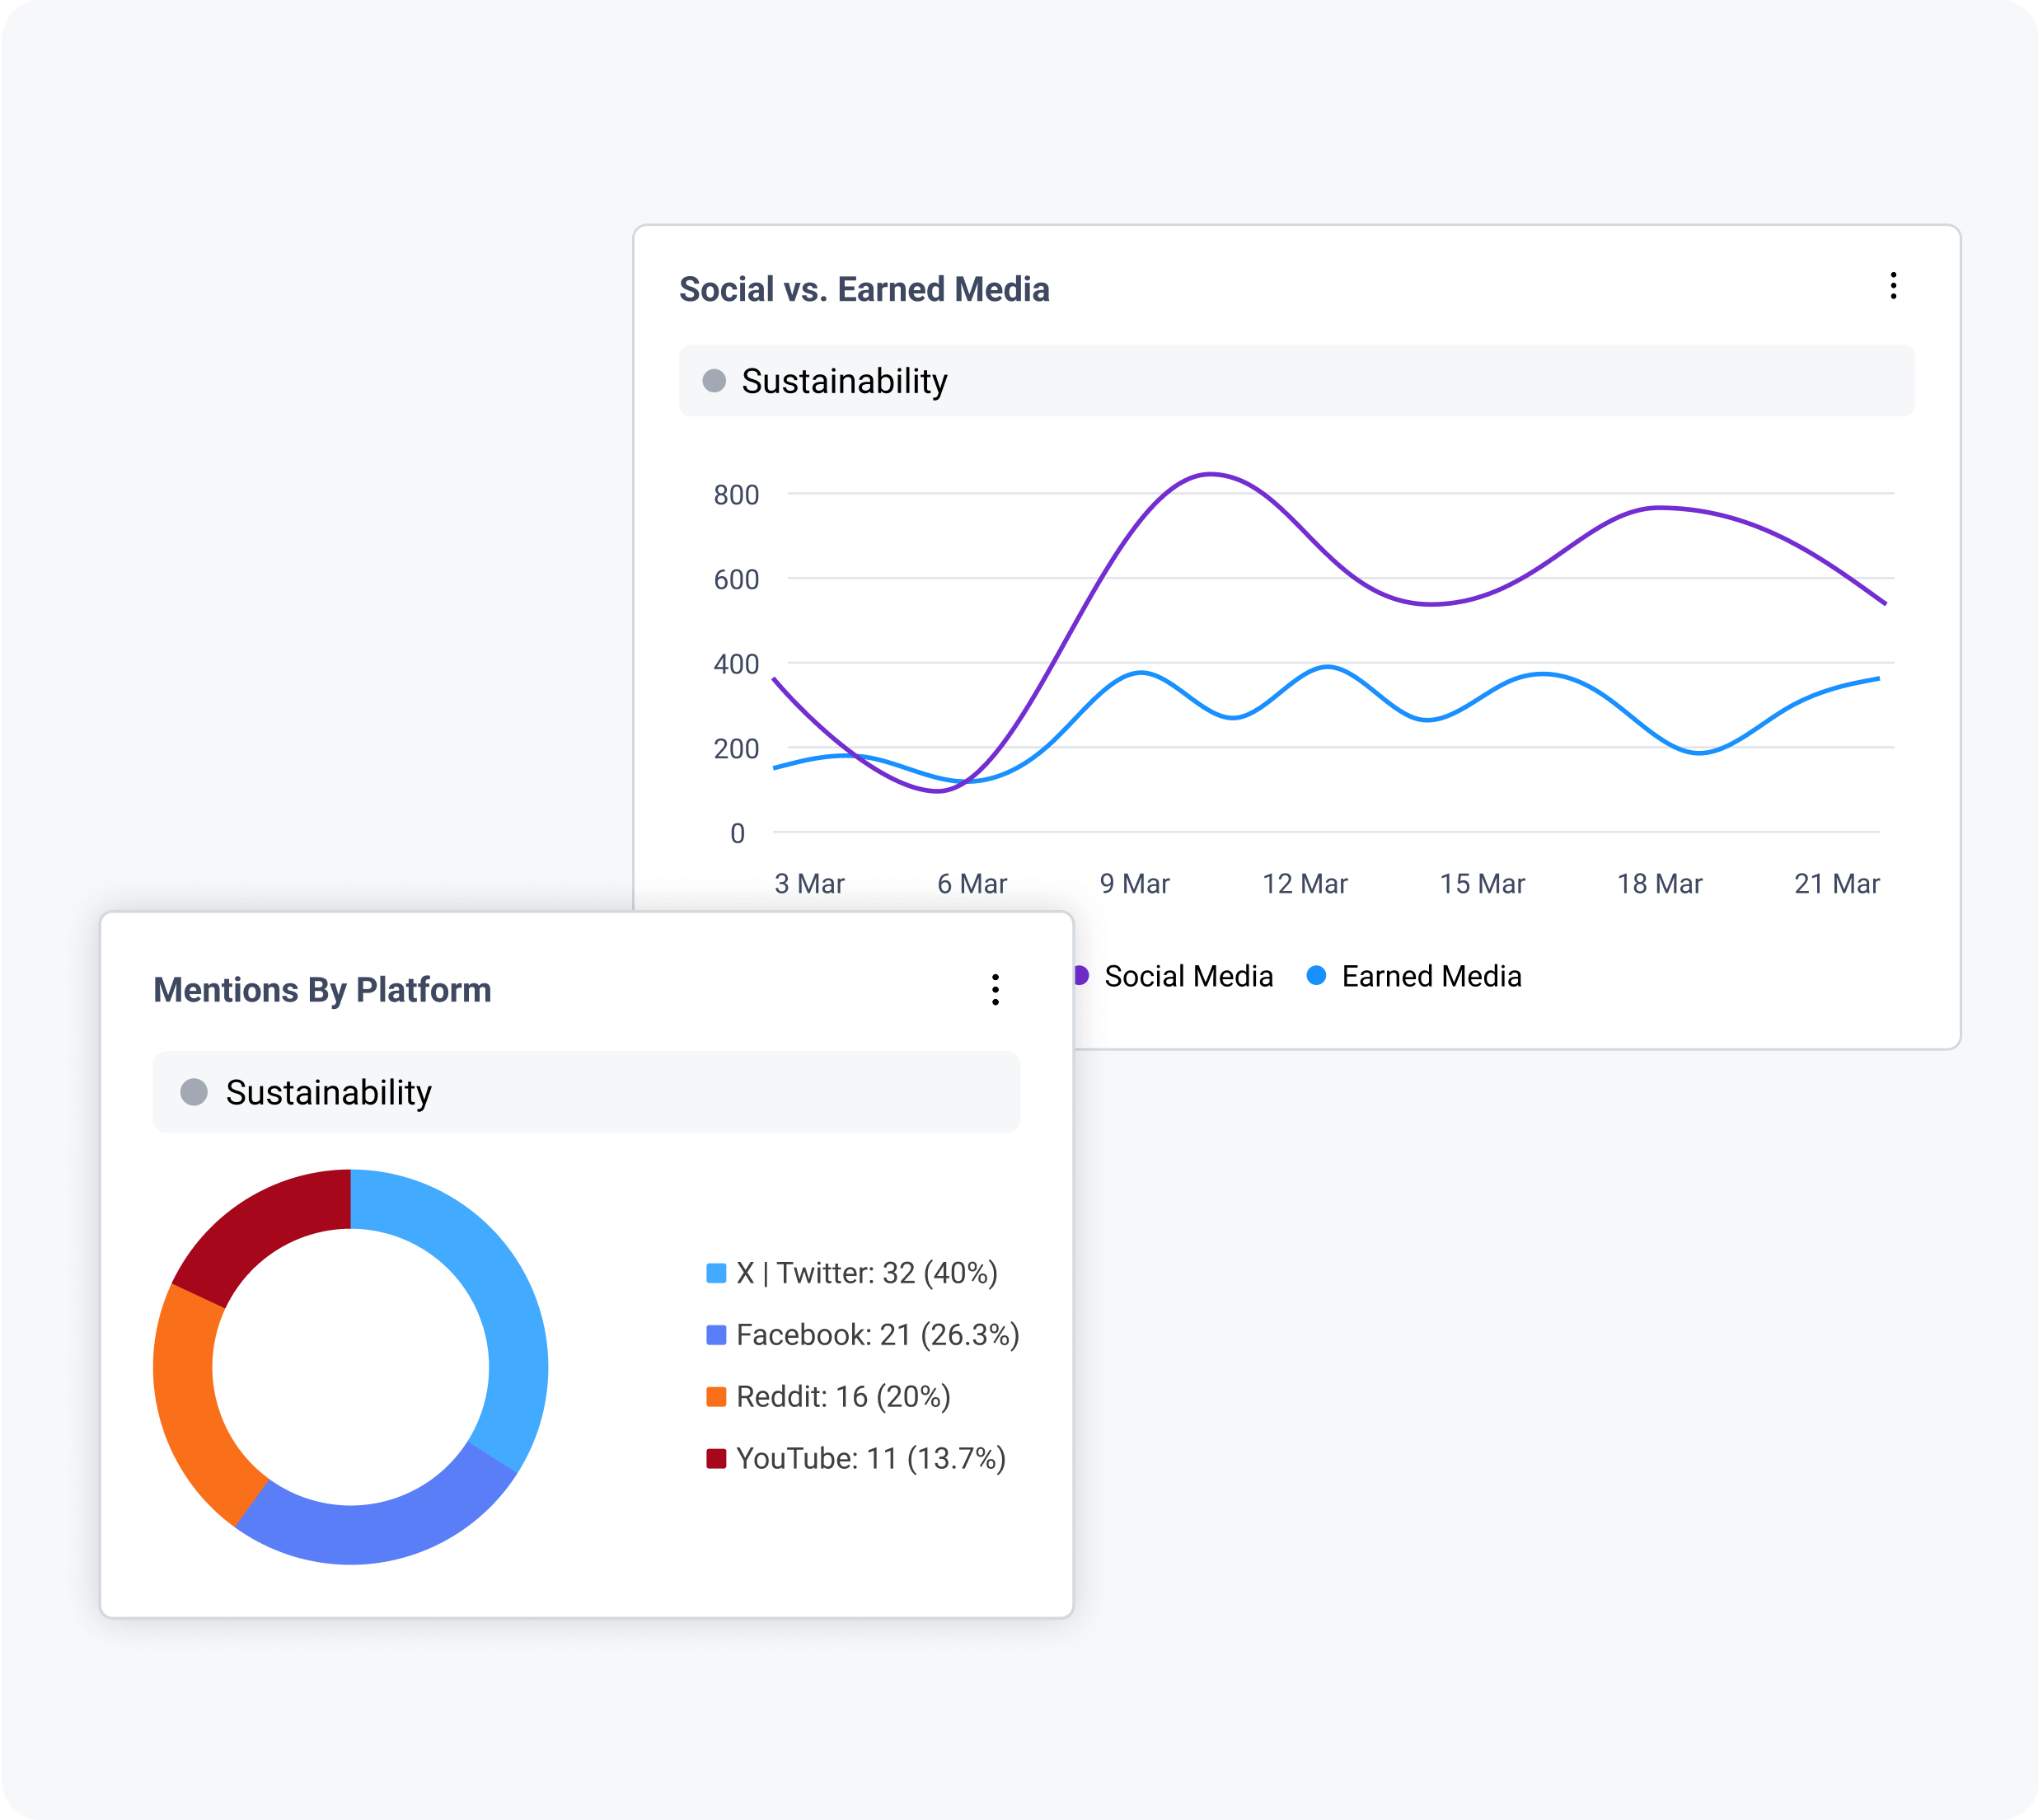The image size is (2038, 1820).
Task: Open the kebab menu on Social vs. Earned Media card
Action: [1892, 288]
